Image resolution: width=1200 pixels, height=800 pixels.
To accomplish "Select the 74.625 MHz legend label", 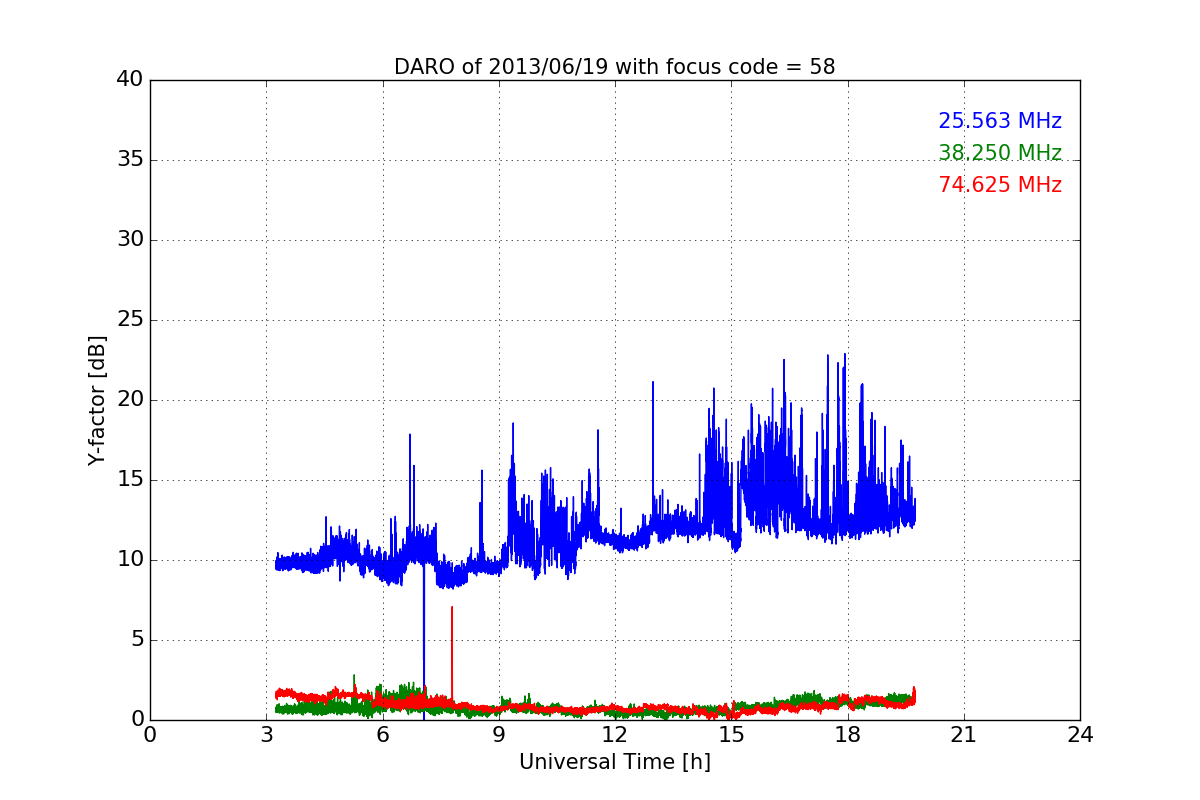I will 1000,185.
